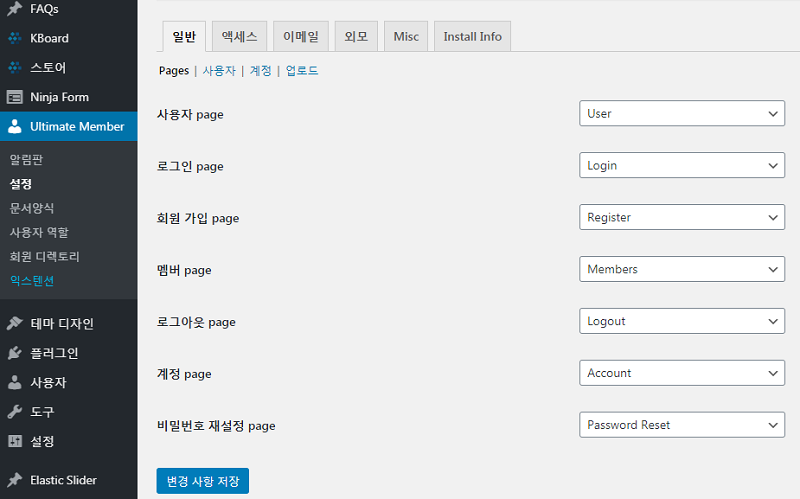The width and height of the screenshot is (800, 499).
Task: Switch to the 액세스 tab
Action: point(239,36)
